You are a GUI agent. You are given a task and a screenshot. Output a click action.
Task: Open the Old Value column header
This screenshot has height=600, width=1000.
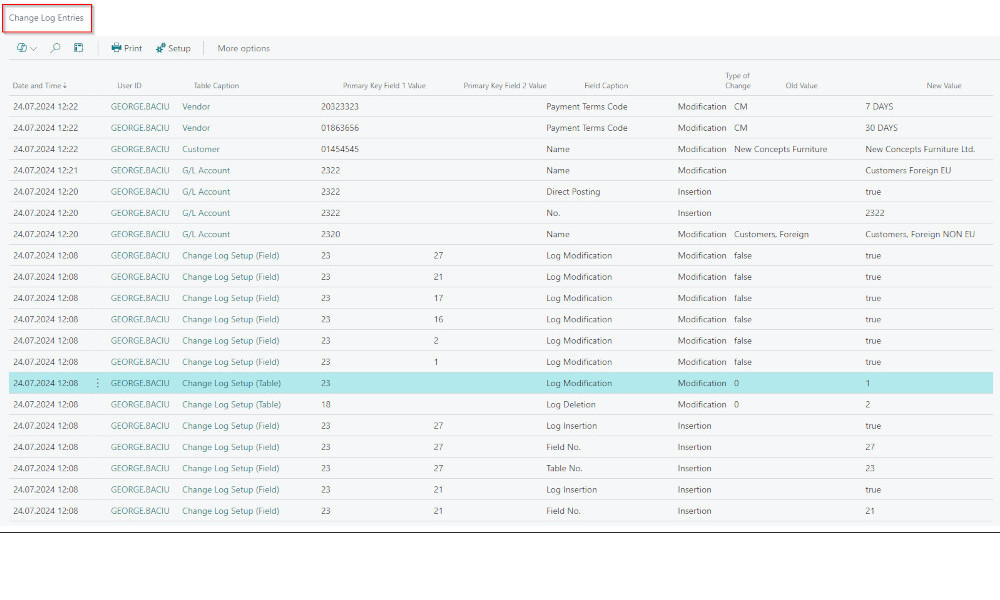[802, 85]
